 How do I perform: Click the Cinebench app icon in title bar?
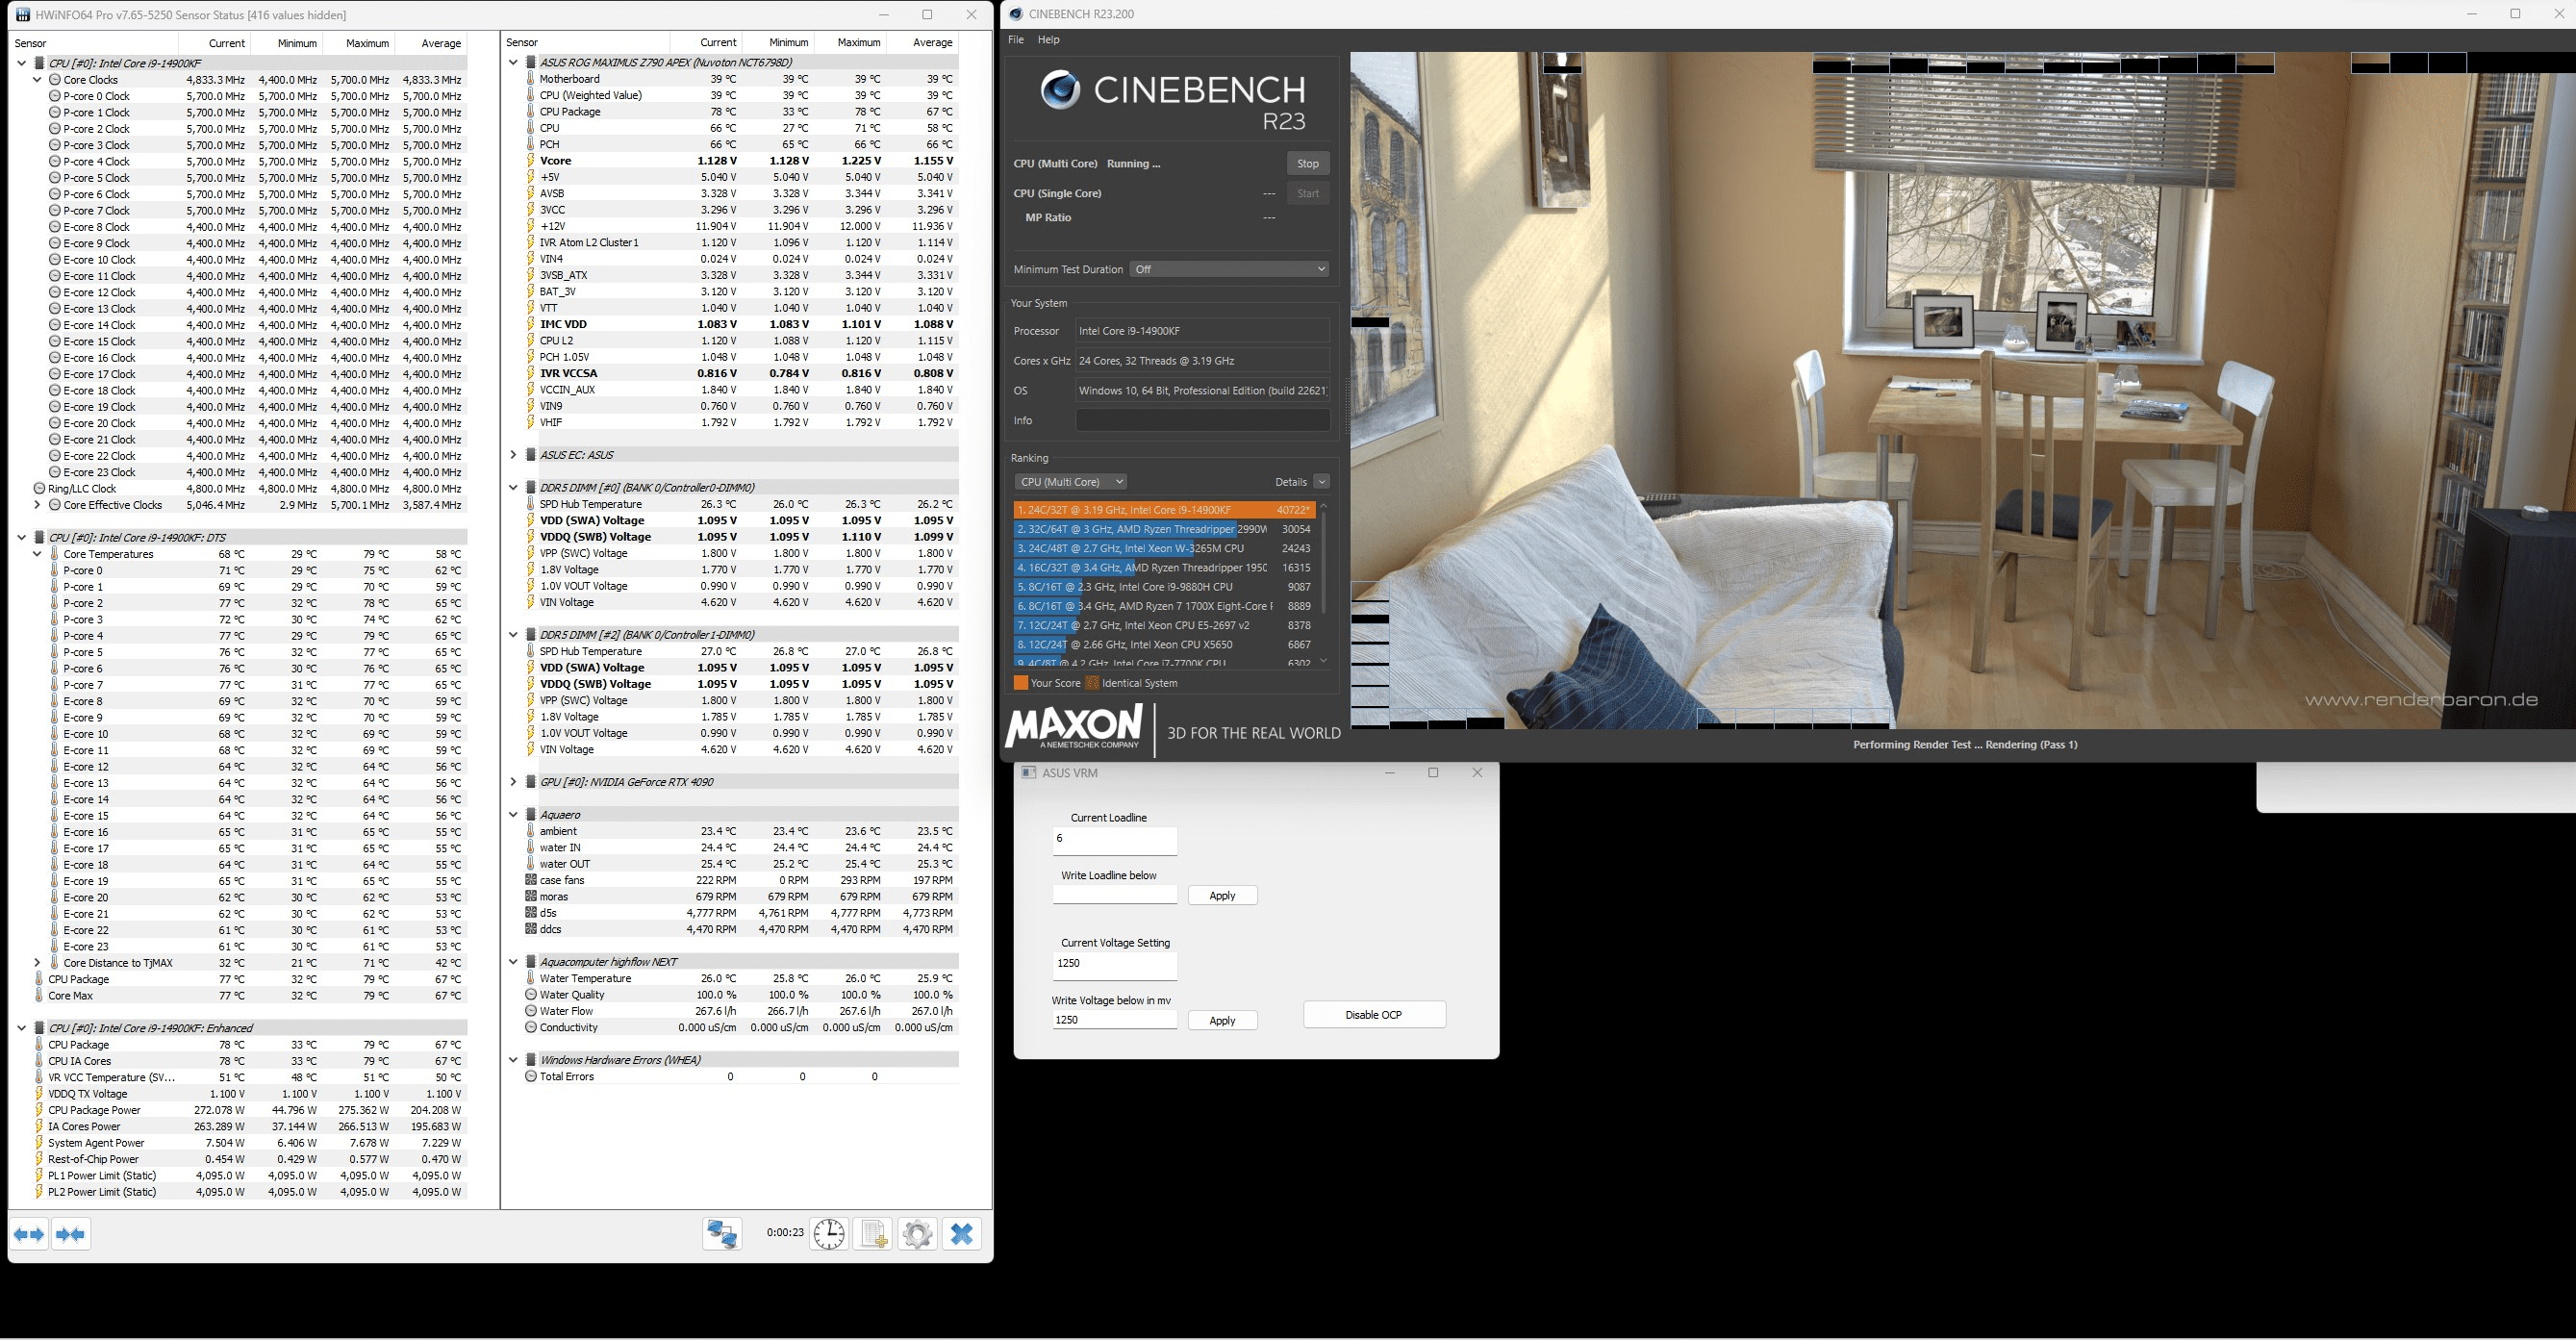pos(1016,14)
